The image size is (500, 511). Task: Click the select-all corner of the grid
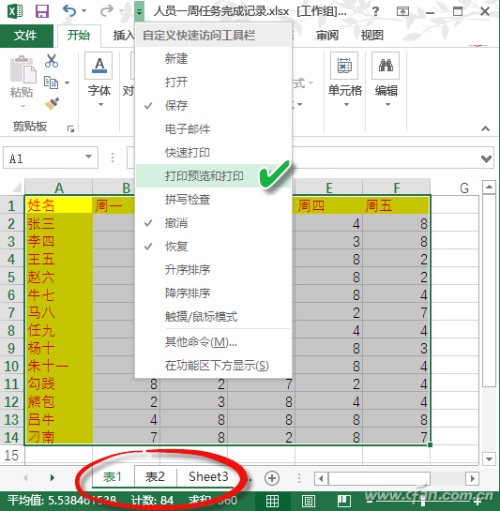point(16,188)
